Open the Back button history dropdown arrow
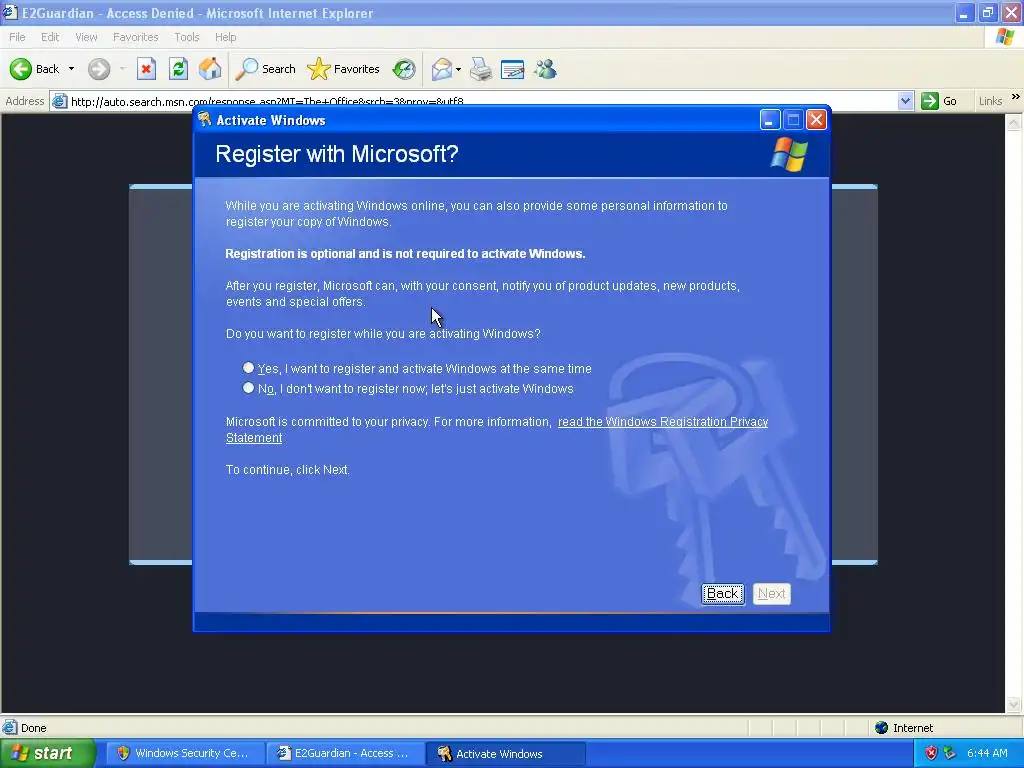The image size is (1024, 768). [x=71, y=69]
